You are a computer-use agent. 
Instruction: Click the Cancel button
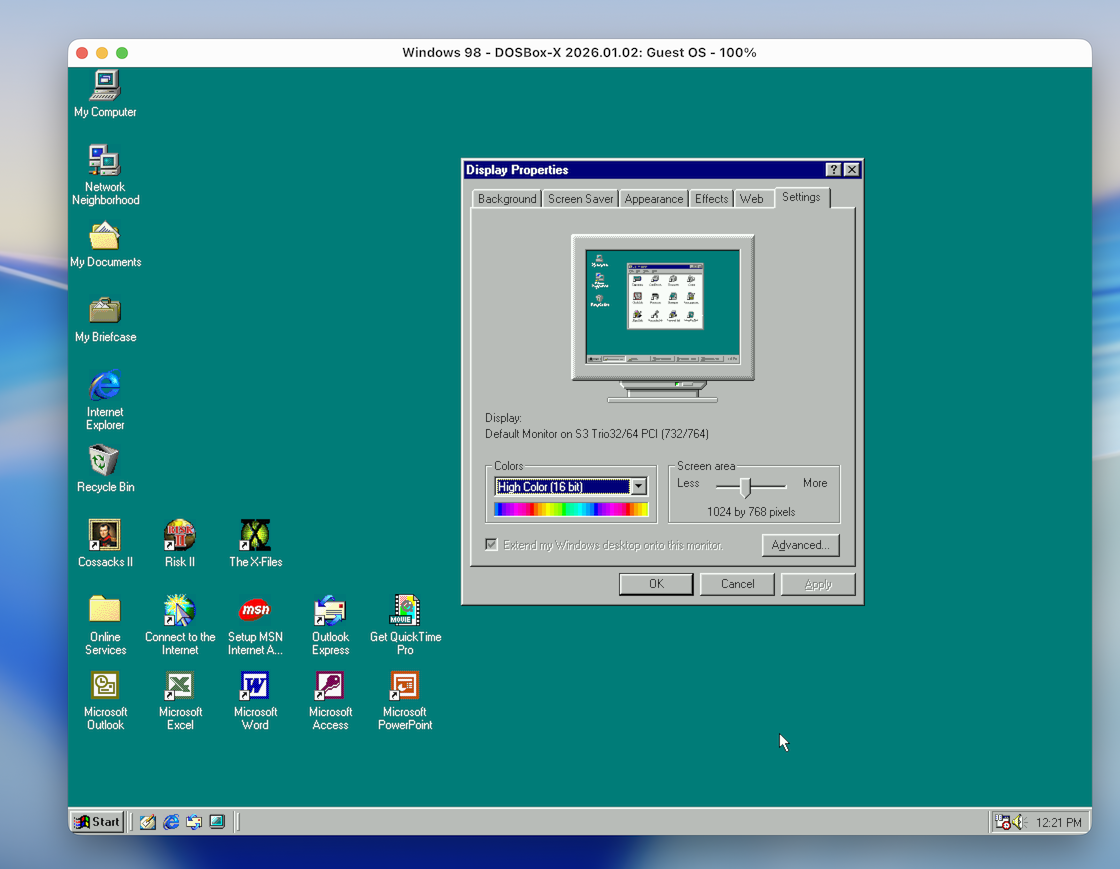coord(737,584)
